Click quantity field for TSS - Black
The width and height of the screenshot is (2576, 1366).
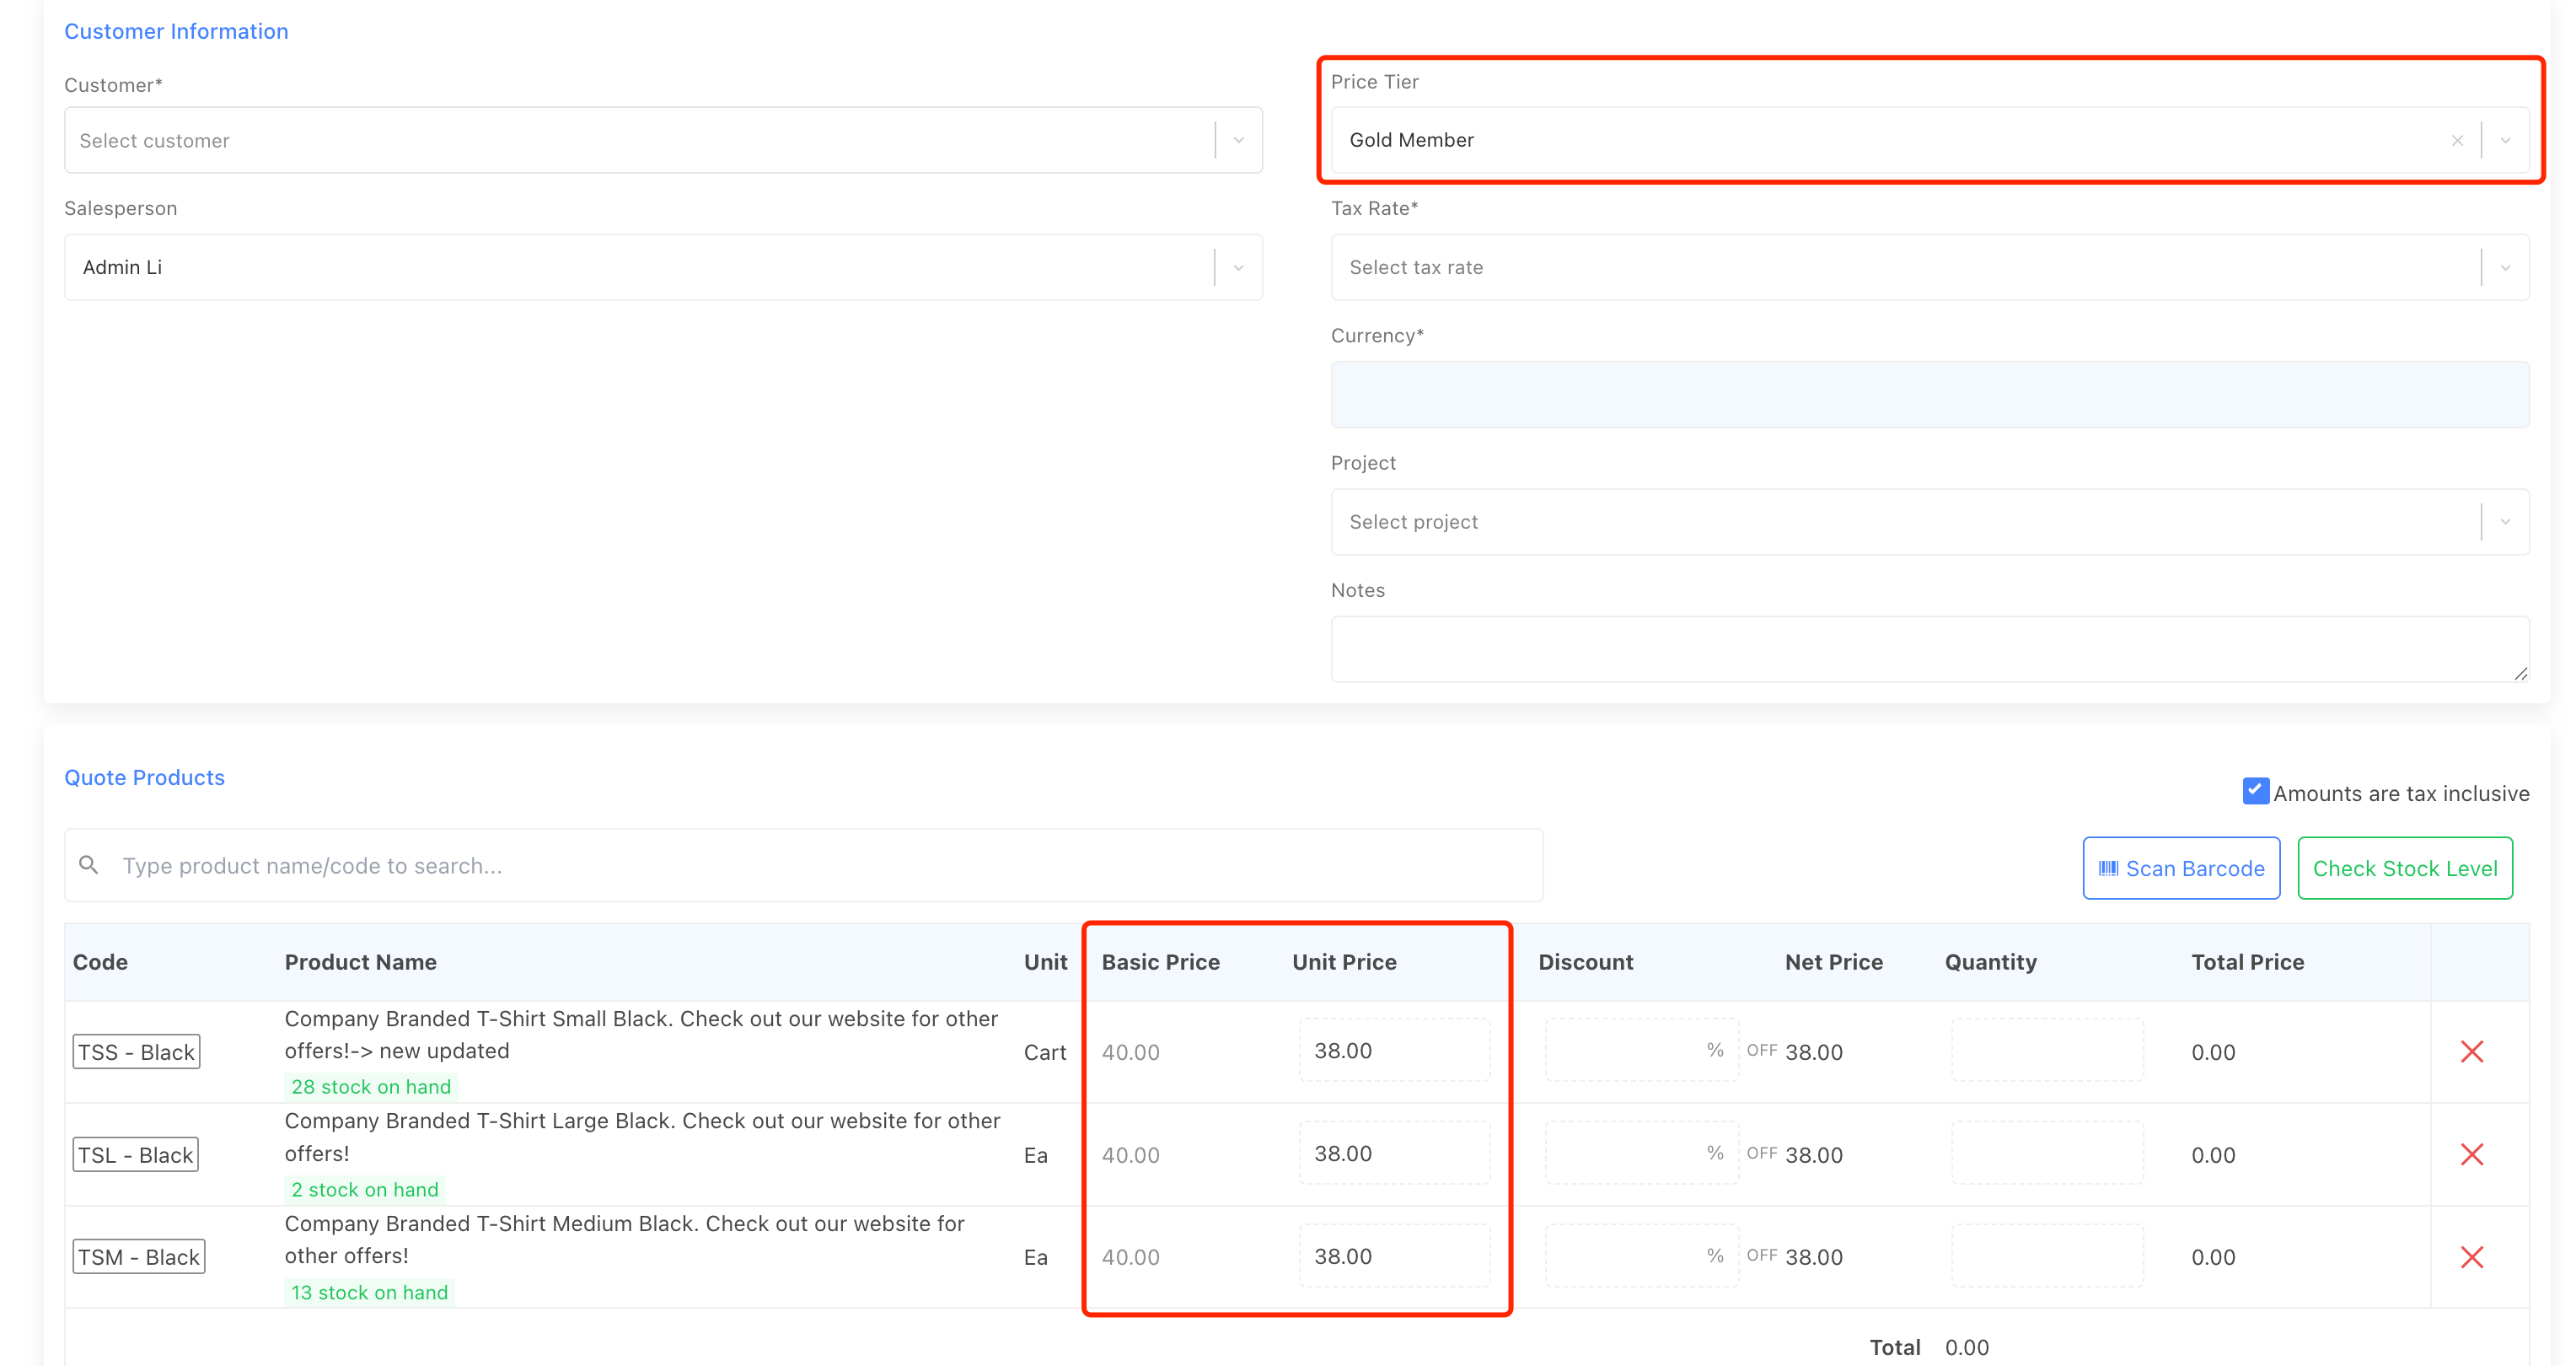coord(2046,1051)
